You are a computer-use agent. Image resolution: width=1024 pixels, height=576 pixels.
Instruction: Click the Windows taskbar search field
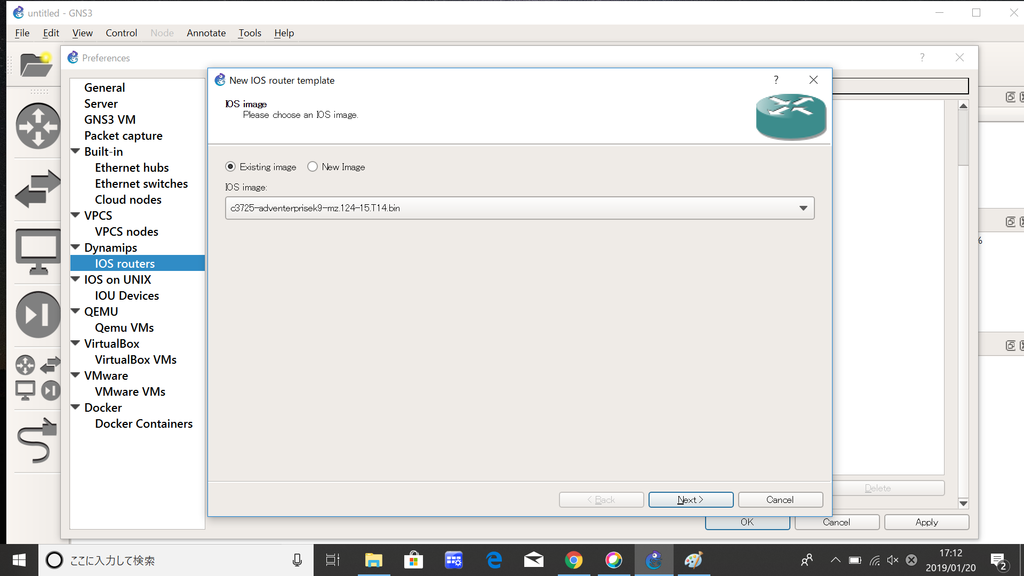point(176,560)
